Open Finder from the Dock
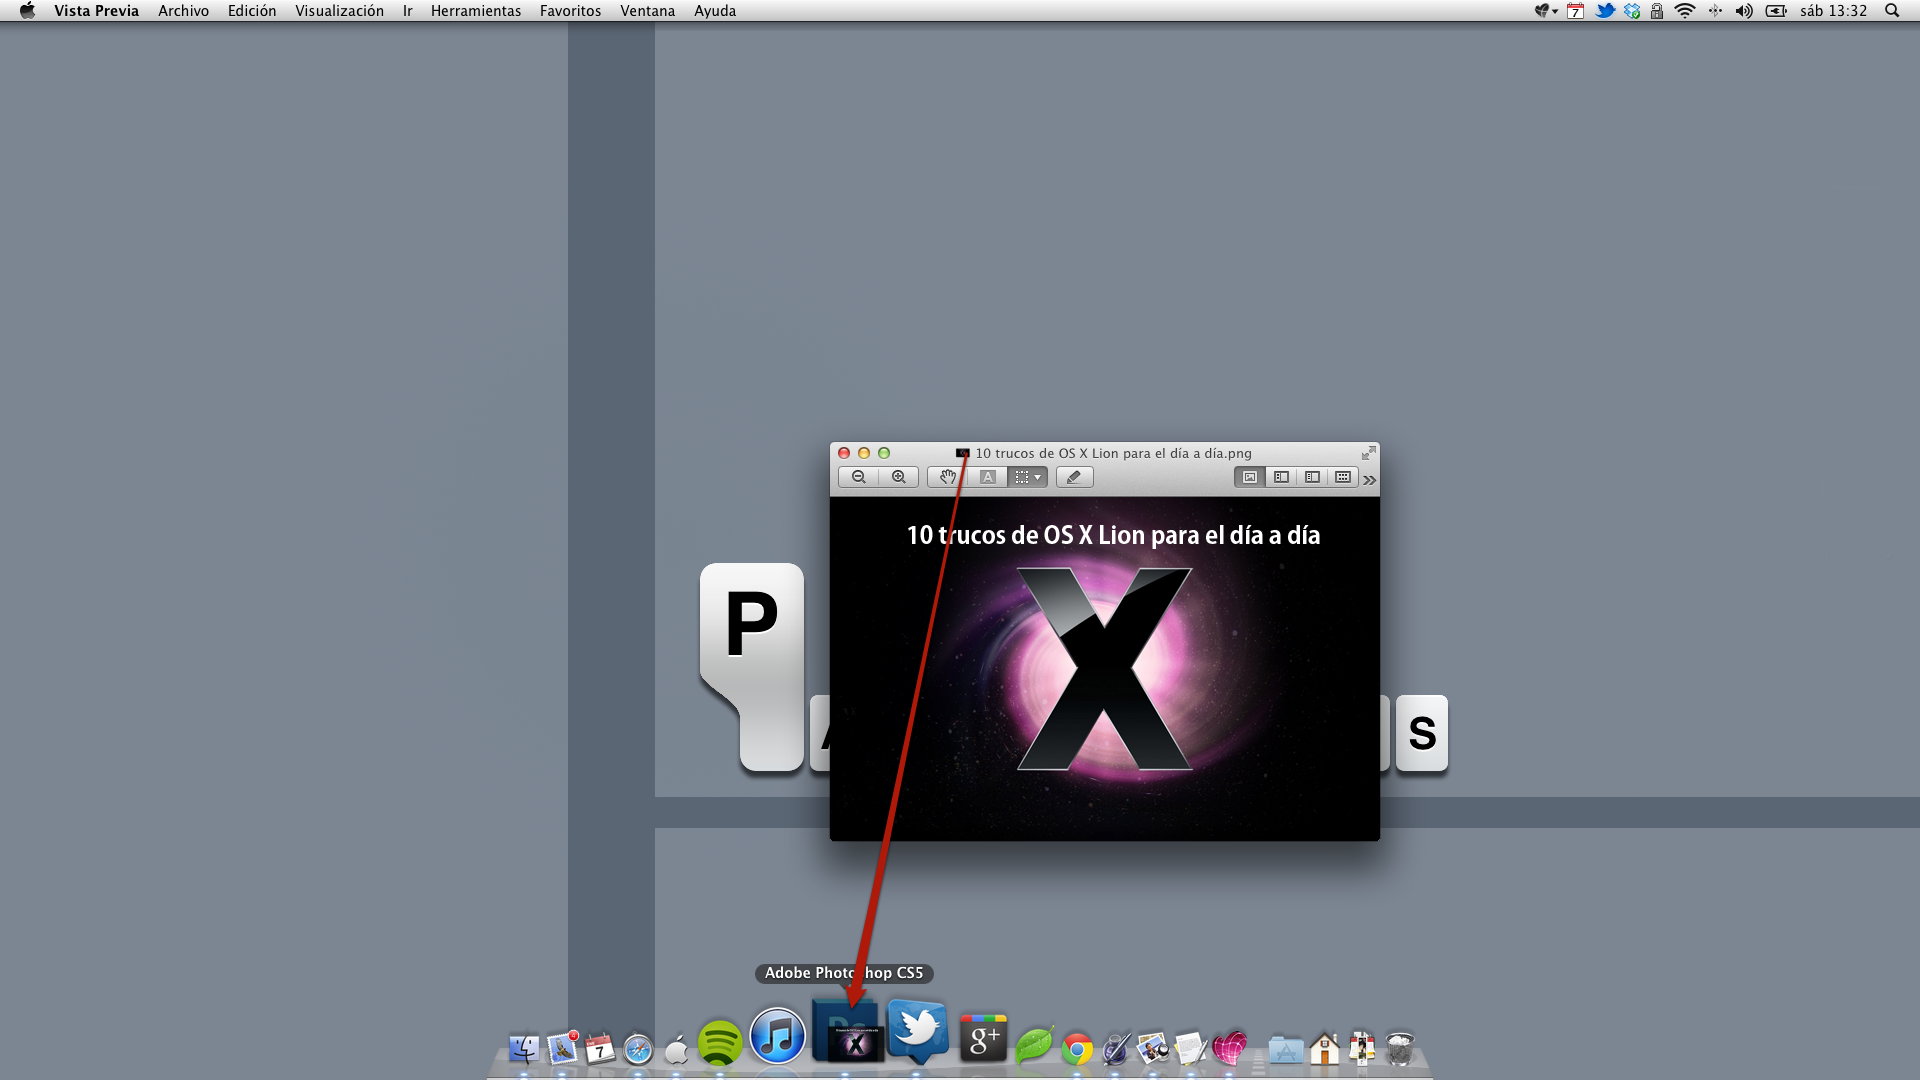The width and height of the screenshot is (1920, 1080). 523,1049
